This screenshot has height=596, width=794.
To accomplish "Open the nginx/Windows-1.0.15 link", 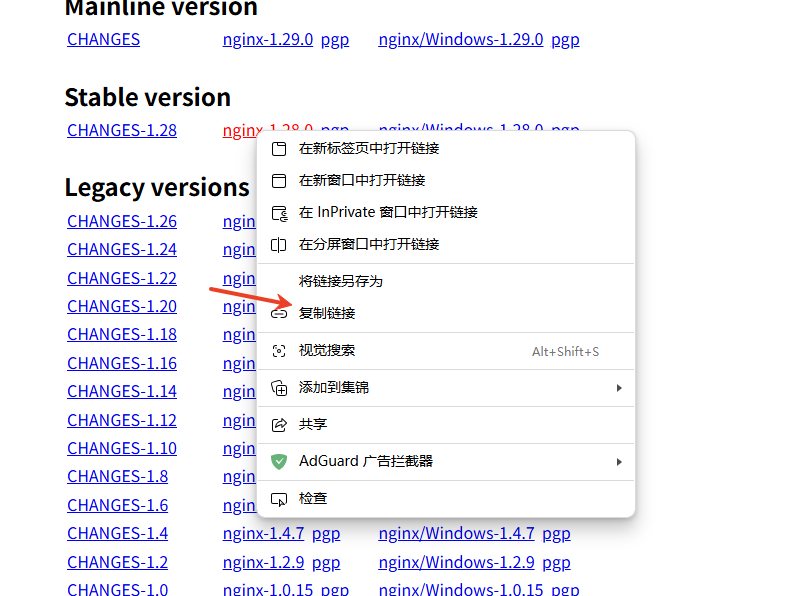I will [461, 589].
